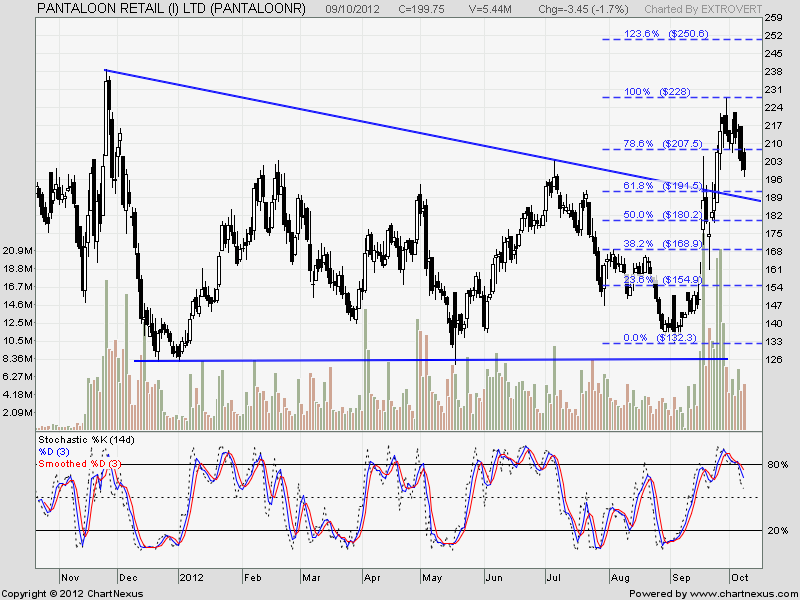Select the red Smoothed %D (3) legend

[78, 463]
